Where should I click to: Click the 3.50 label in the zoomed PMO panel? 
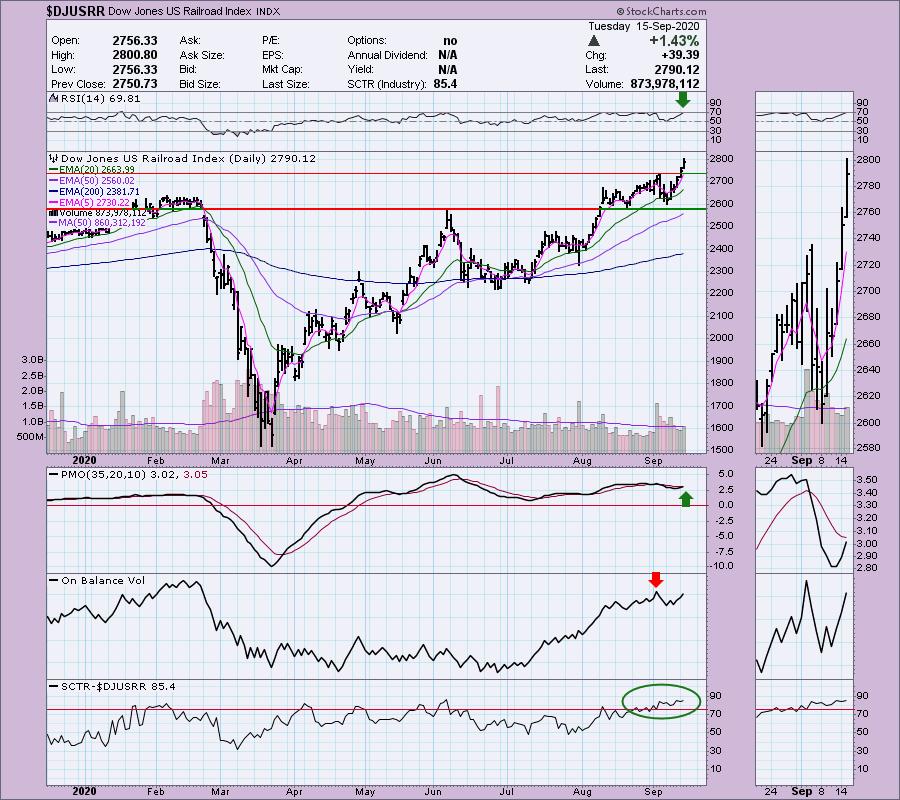pyautogui.click(x=867, y=480)
